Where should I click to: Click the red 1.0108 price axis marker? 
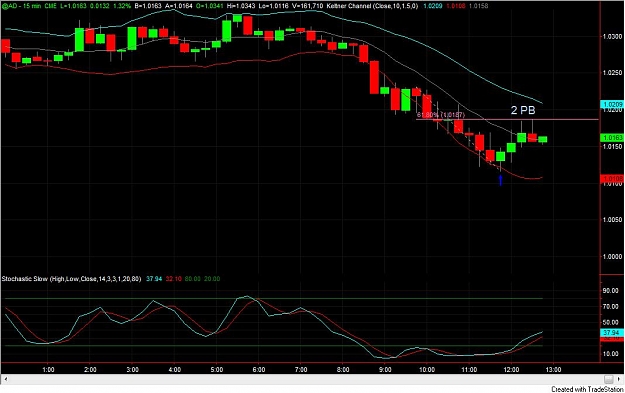pyautogui.click(x=612, y=179)
